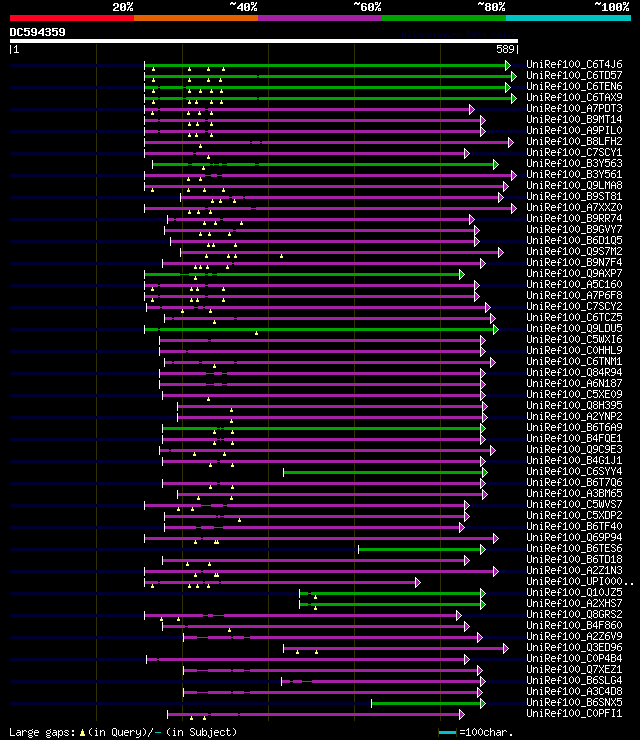This screenshot has height=740, width=640.
Task: Click the UniRef100_A9PIL0 text
Action: pos(574,130)
